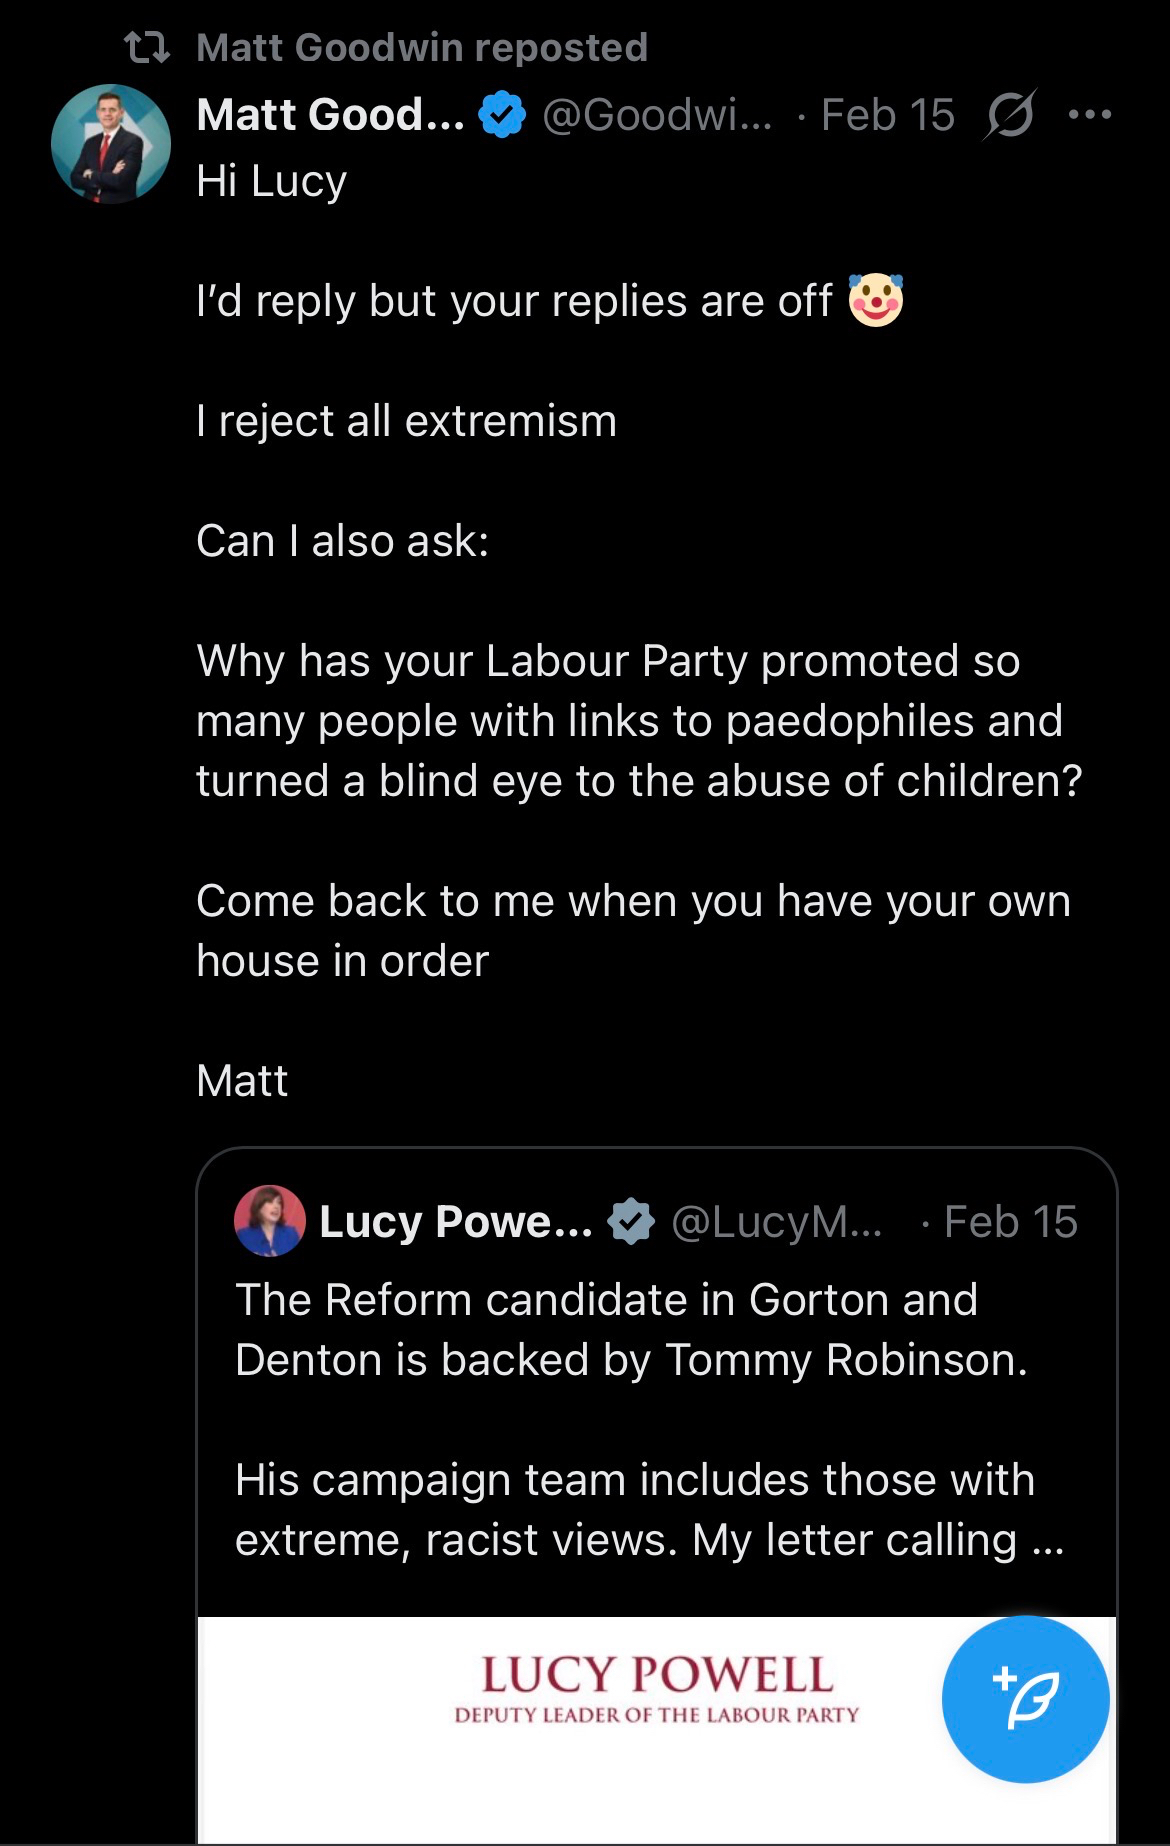Click Matt Goodwin's blue verified badge

click(x=502, y=115)
